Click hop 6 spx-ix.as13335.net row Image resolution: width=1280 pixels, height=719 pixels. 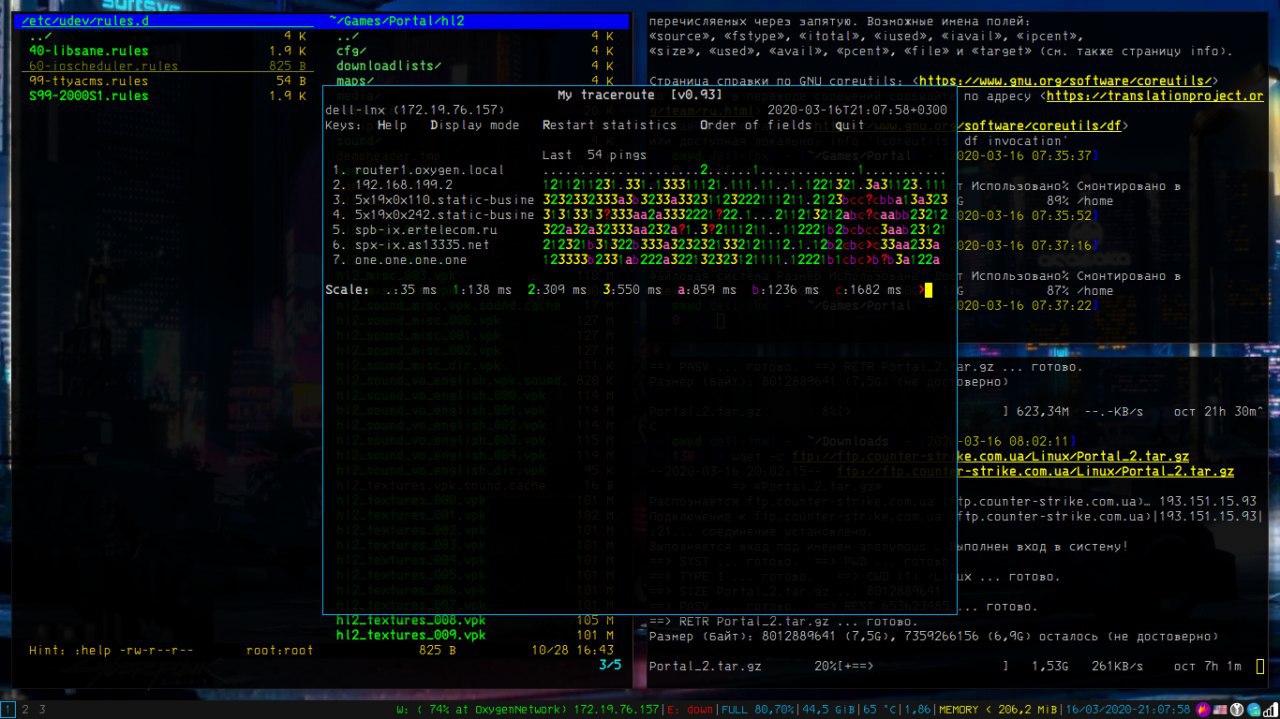[636, 245]
